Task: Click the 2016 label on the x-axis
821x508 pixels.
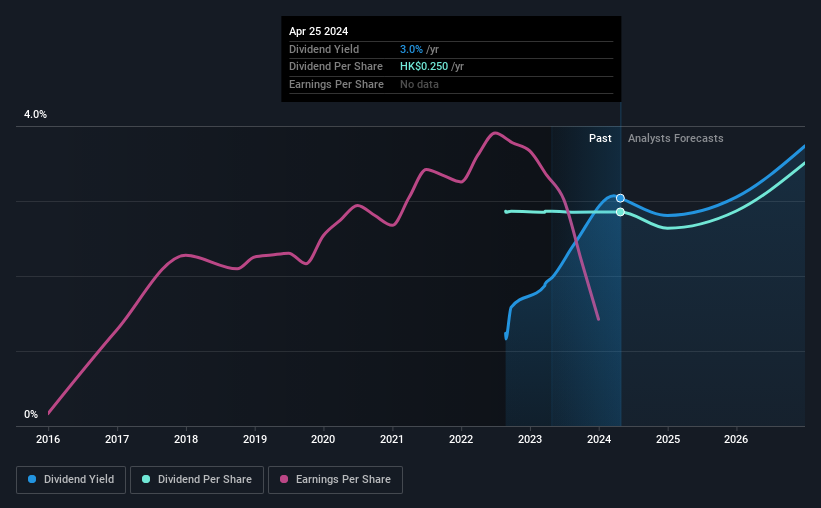Action: coord(48,439)
